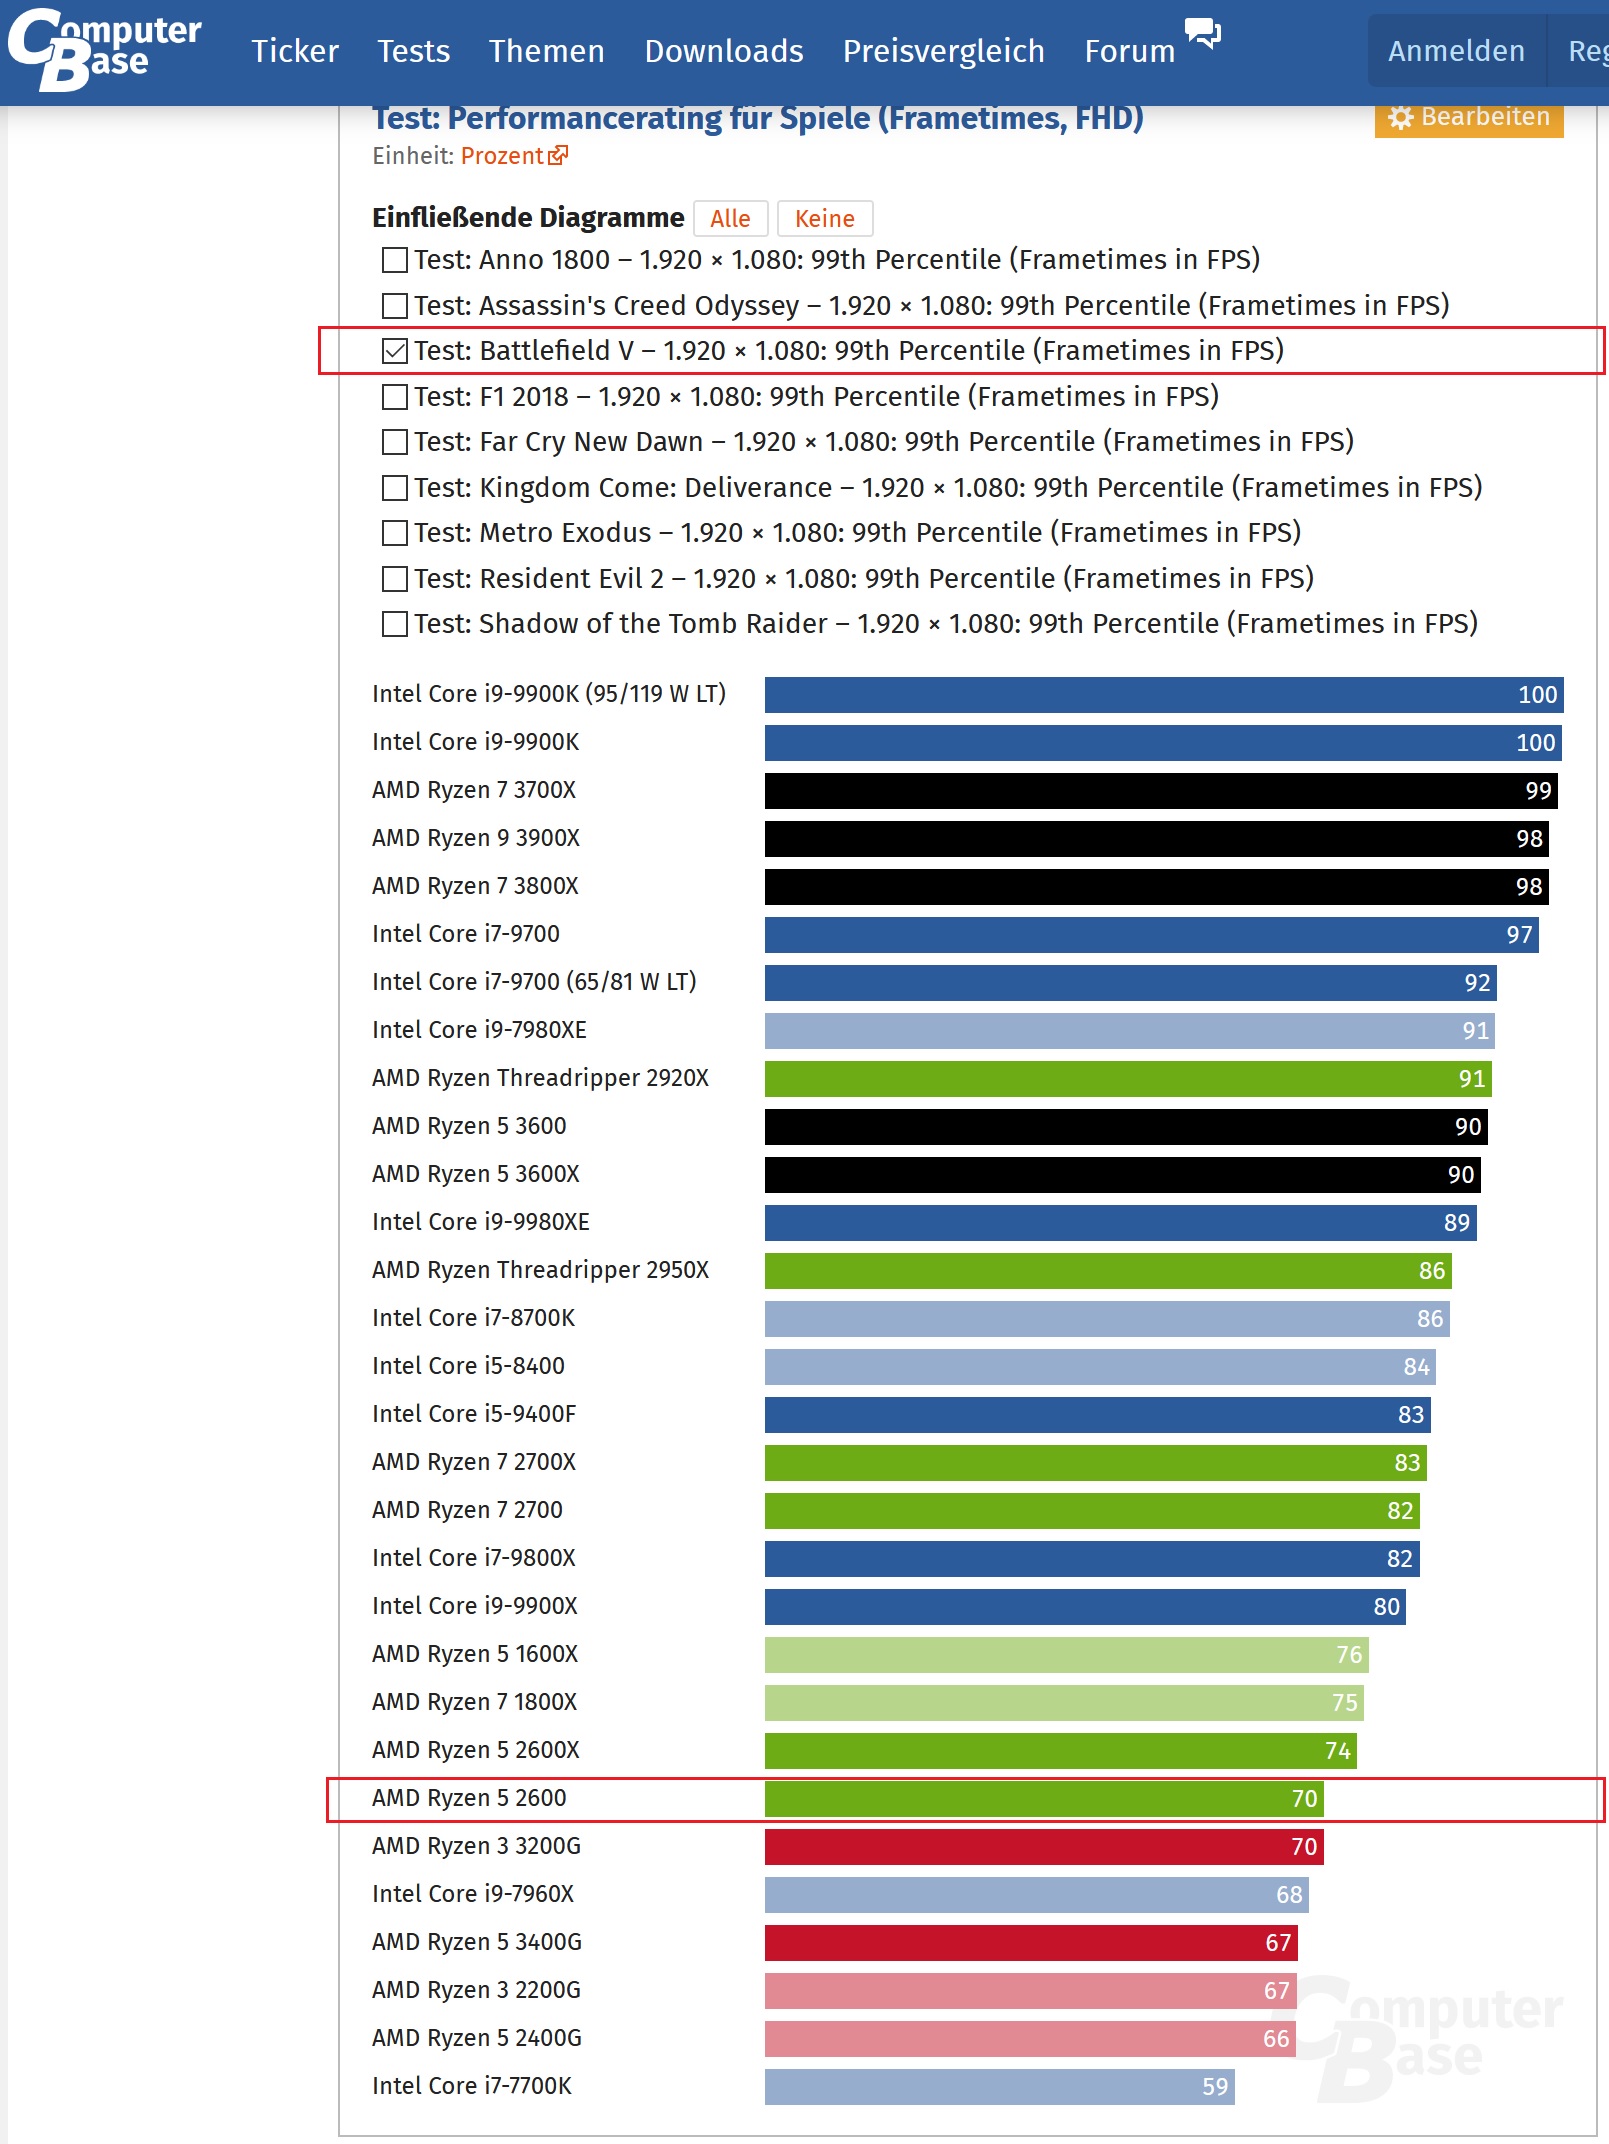
Task: Go to the Themen section
Action: [x=547, y=51]
